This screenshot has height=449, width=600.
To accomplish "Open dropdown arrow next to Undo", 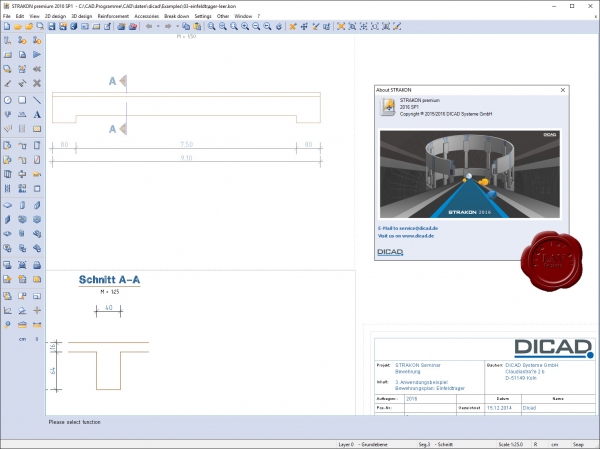I will point(158,26).
